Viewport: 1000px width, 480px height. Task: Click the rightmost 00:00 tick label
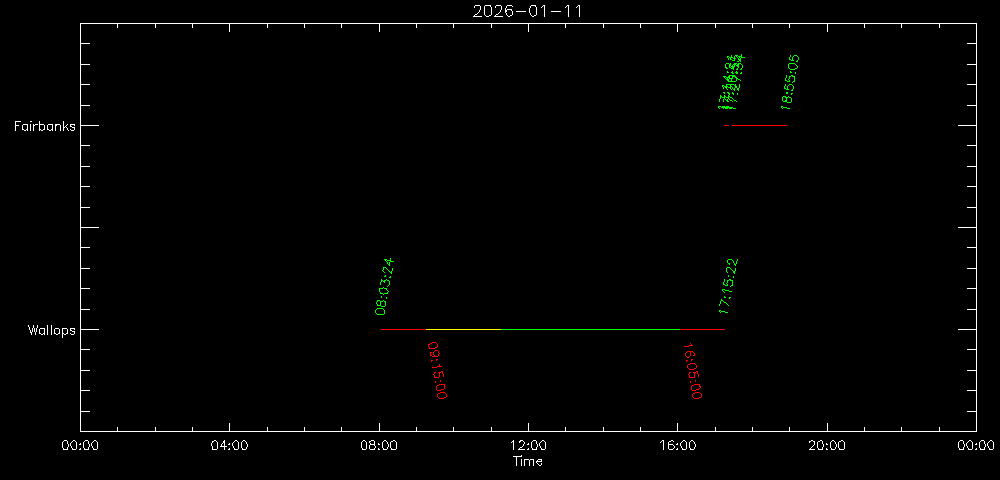[x=975, y=447]
